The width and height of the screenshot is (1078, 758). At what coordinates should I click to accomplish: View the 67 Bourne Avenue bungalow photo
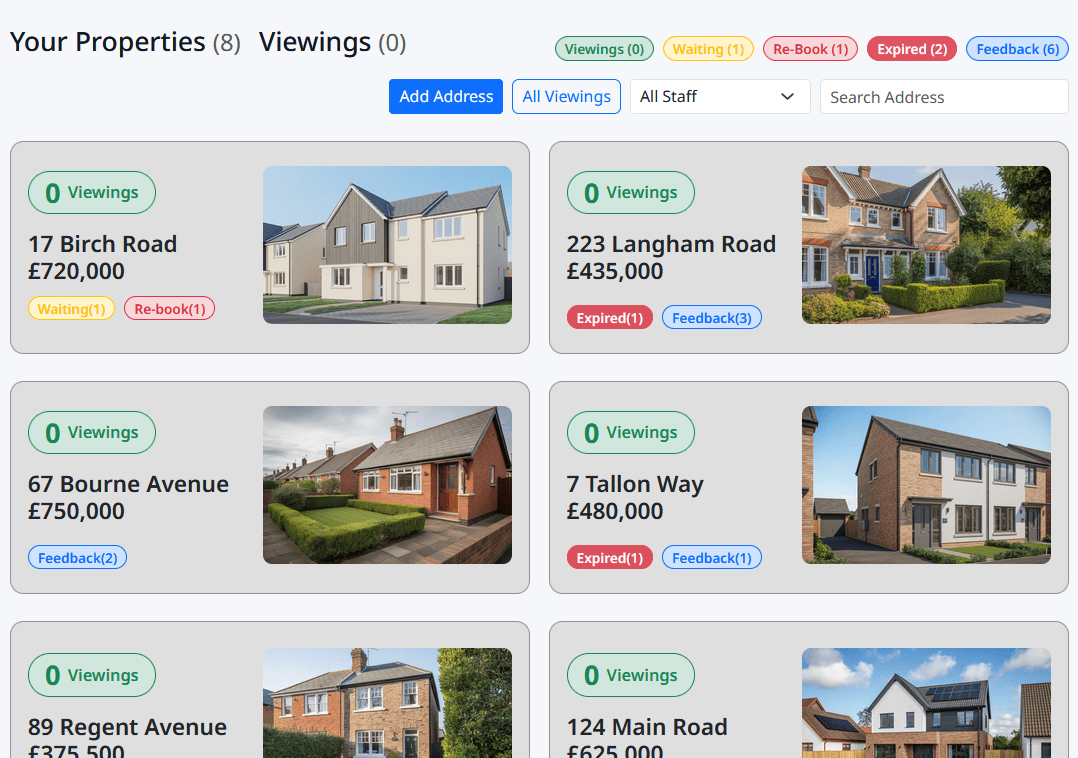click(x=387, y=485)
